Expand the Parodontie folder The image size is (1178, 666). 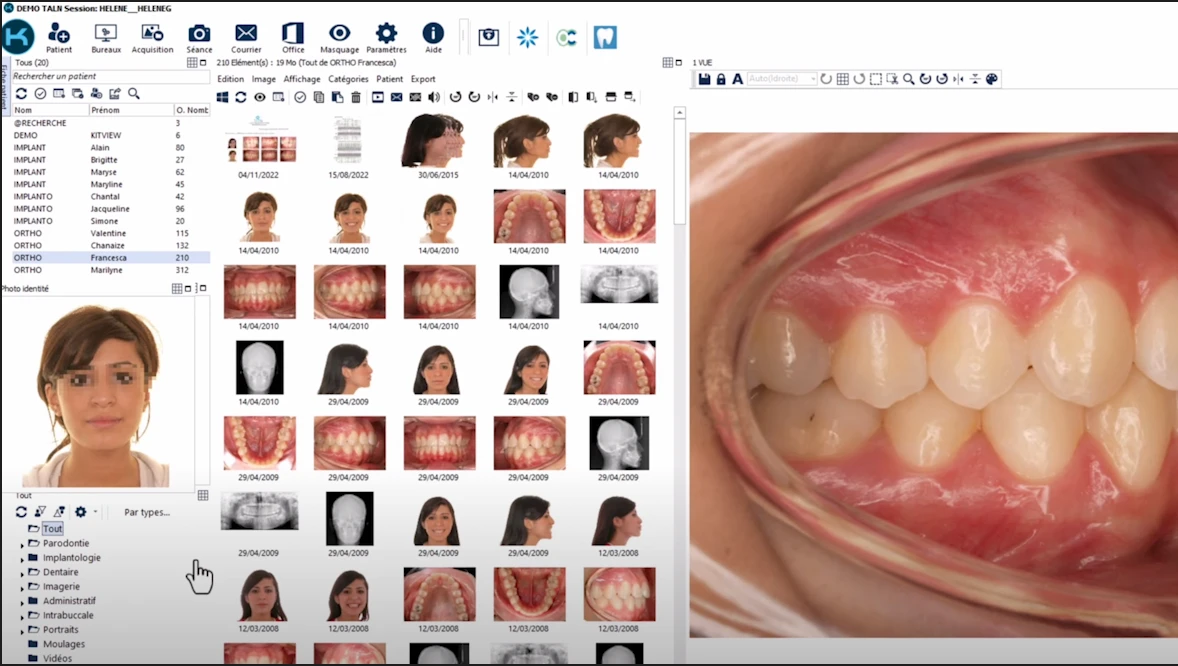(x=22, y=545)
